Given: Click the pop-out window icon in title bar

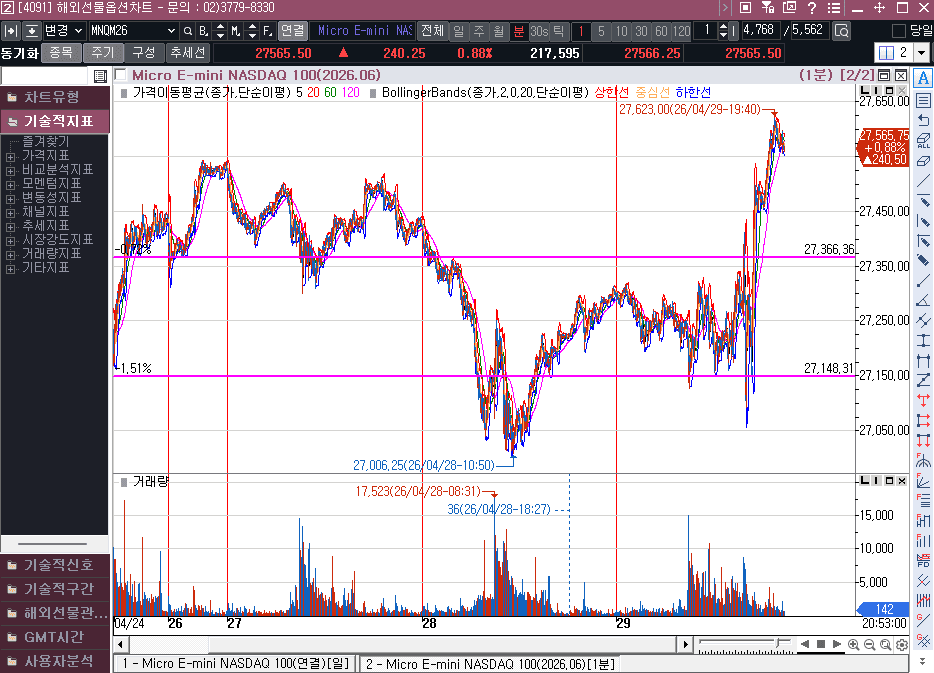Looking at the screenshot, I should [789, 8].
